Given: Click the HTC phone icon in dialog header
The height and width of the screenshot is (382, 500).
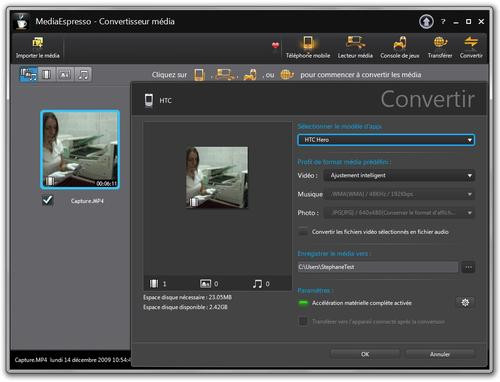Looking at the screenshot, I should (x=149, y=100).
